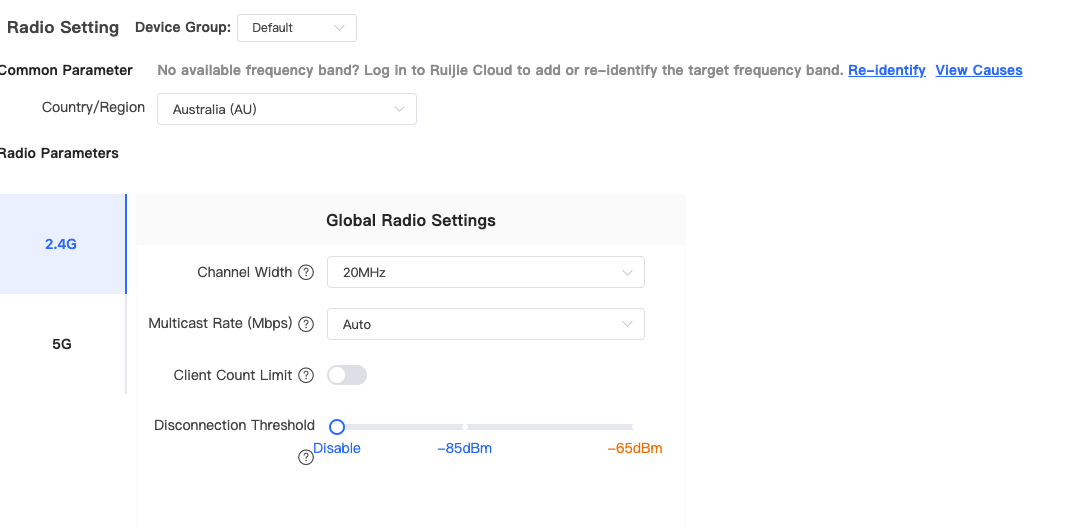
Task: Click the Country/Region dropdown chevron arrow
Action: click(x=399, y=109)
